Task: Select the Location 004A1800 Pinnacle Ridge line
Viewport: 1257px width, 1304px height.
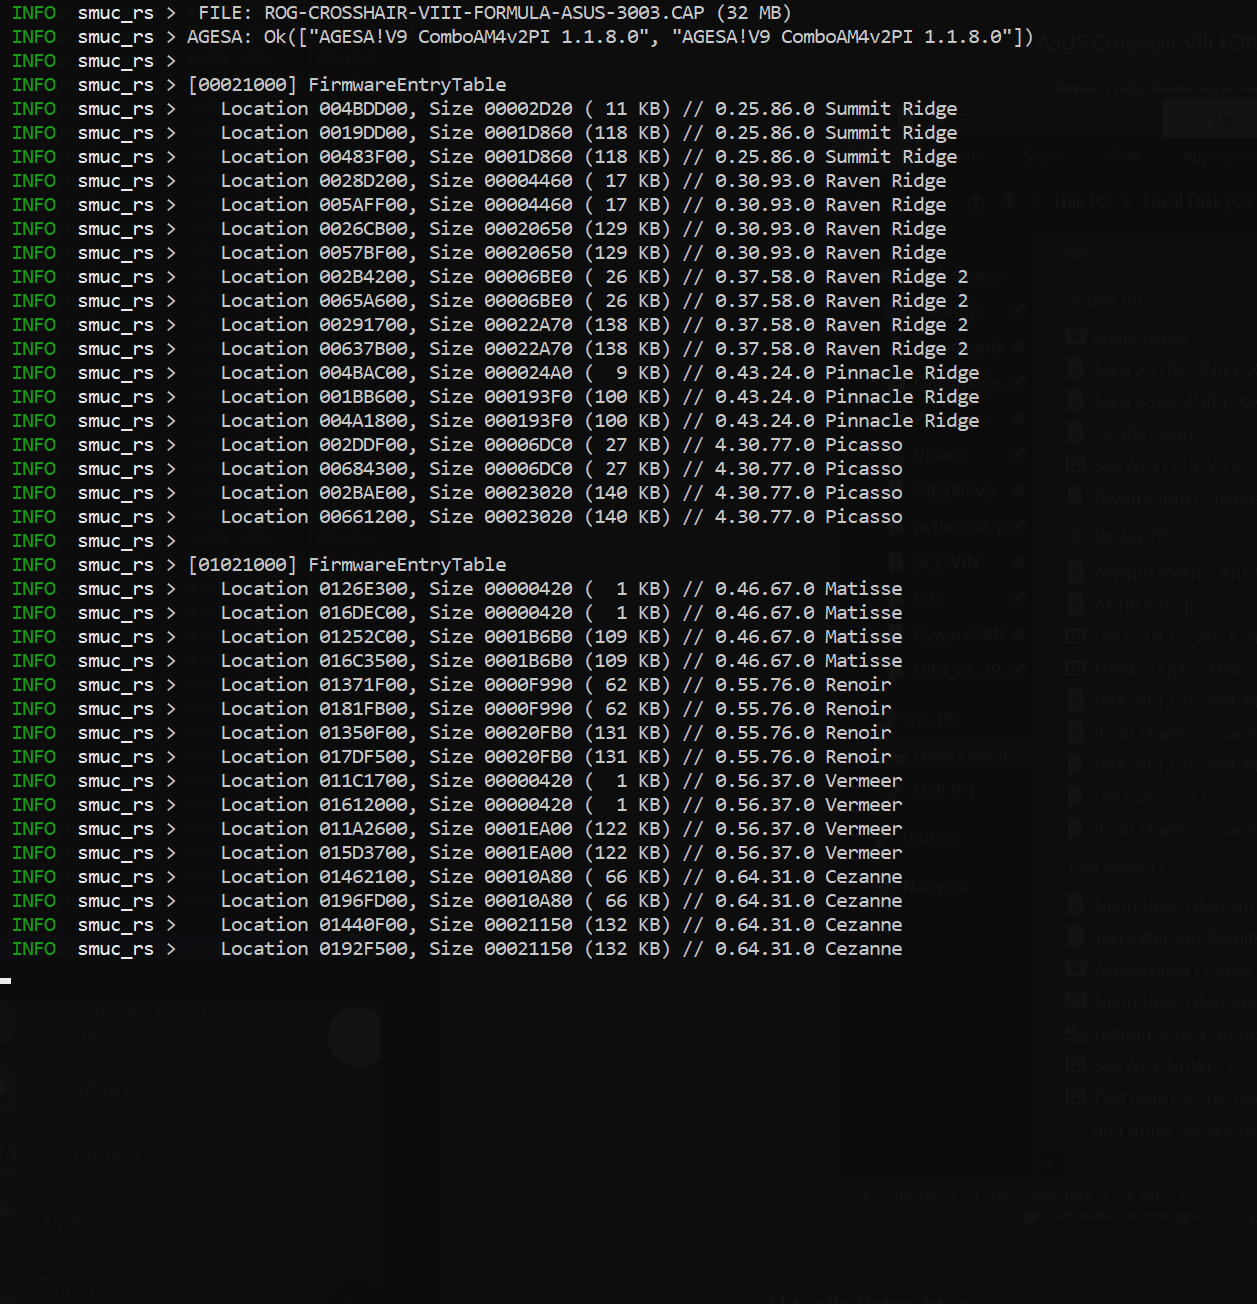Action: [x=495, y=421]
